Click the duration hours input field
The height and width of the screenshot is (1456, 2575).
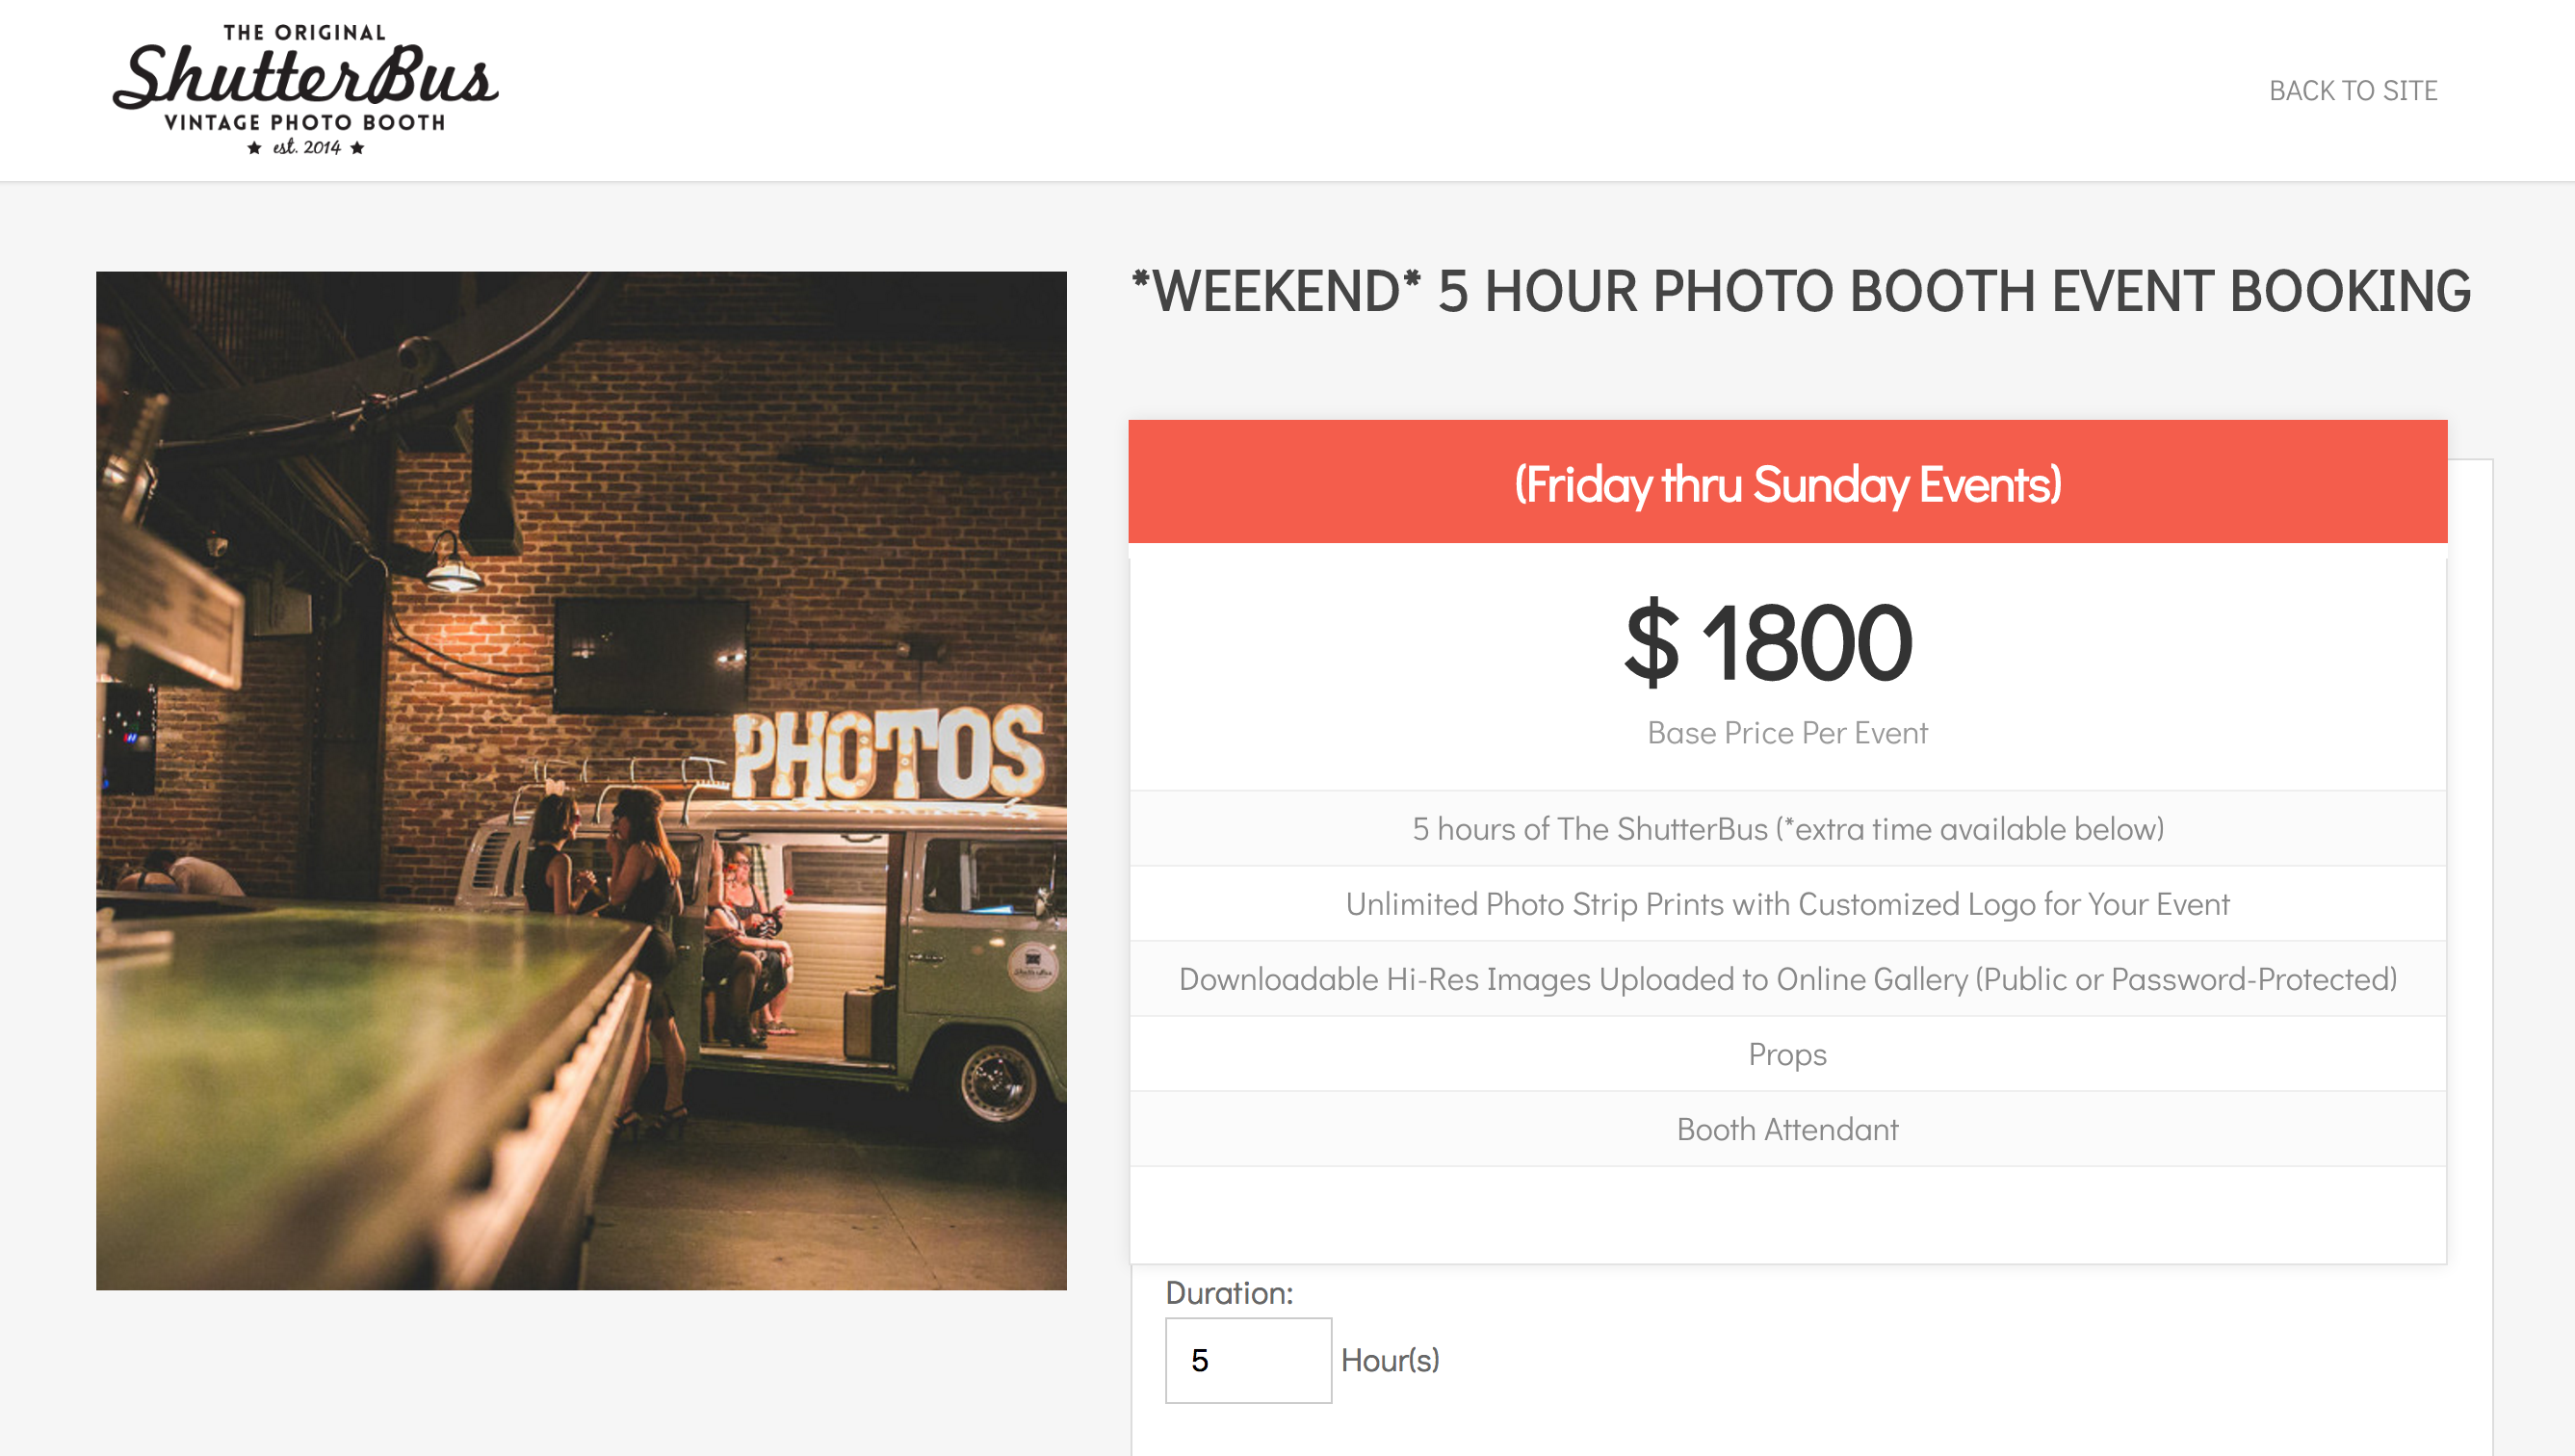click(1247, 1360)
